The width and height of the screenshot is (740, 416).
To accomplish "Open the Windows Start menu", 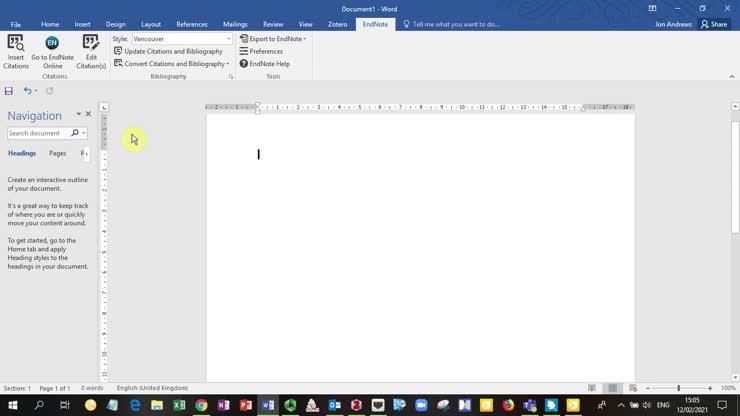I will point(13,405).
